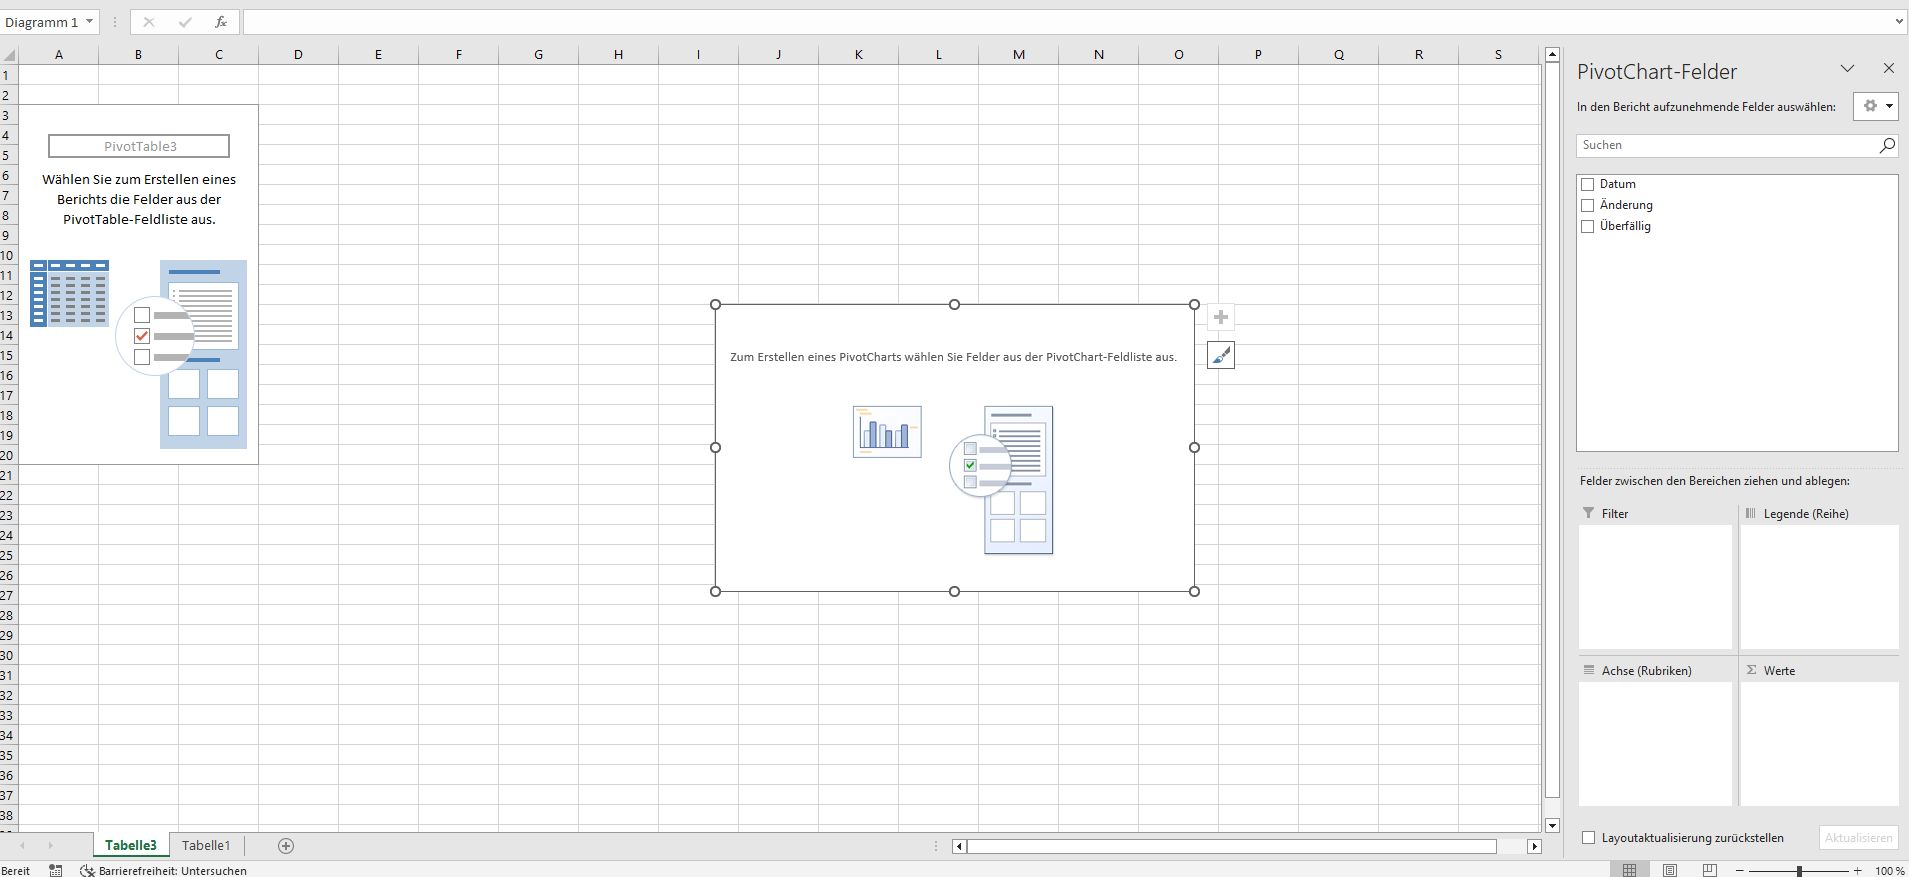1909x877 pixels.
Task: Check the Datum field checkbox
Action: coord(1587,184)
